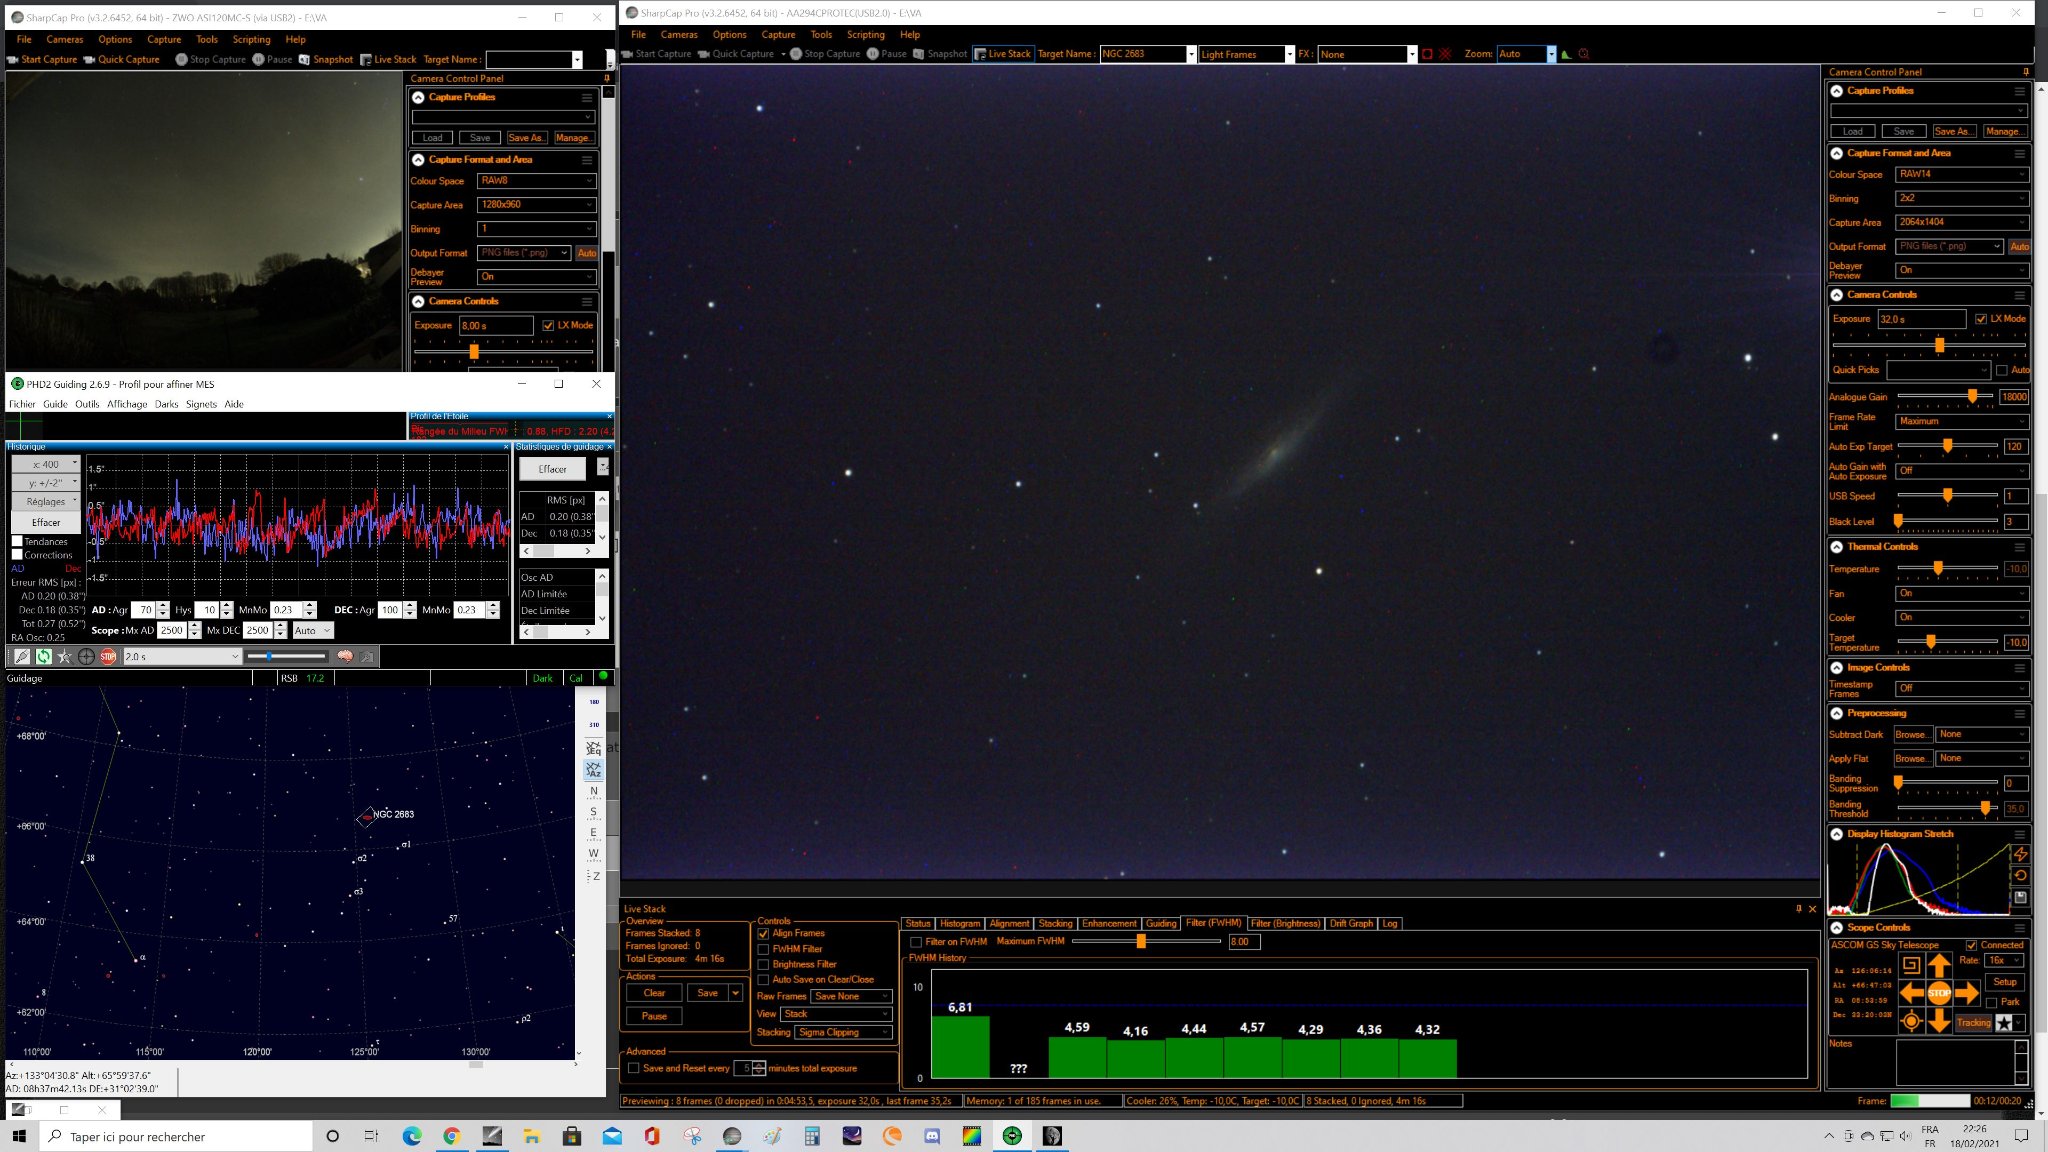Image resolution: width=2048 pixels, height=1152 pixels.
Task: Switch to the Histogram tab
Action: [x=959, y=924]
